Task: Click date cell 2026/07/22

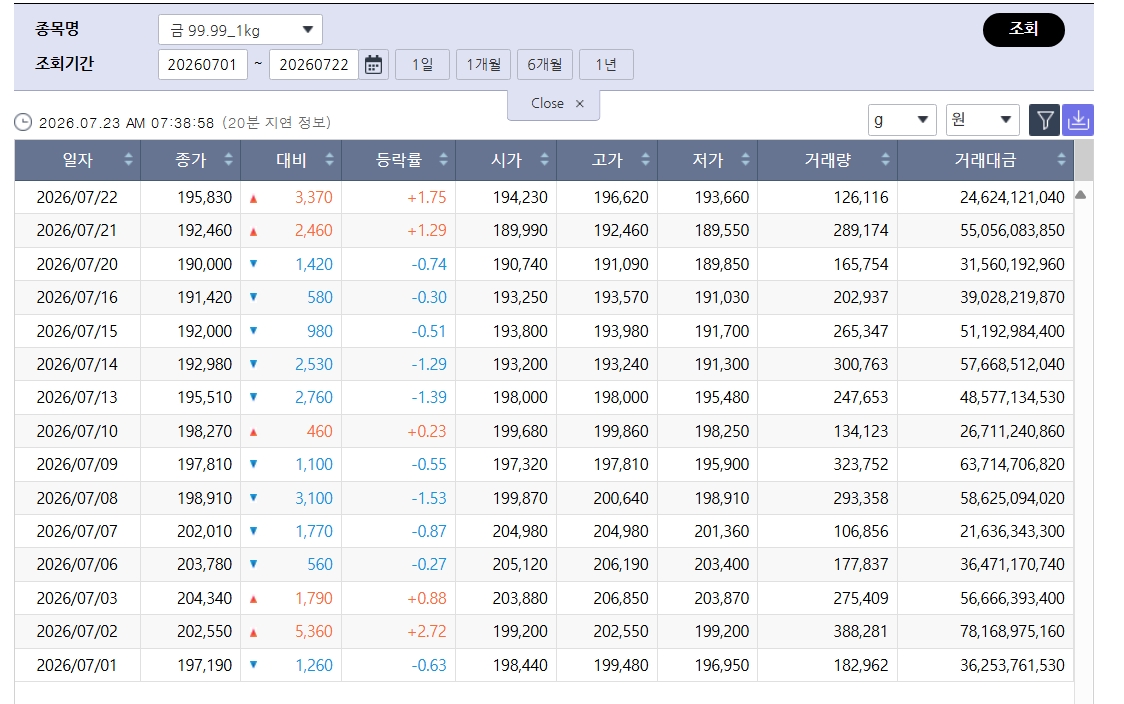Action: (x=77, y=197)
